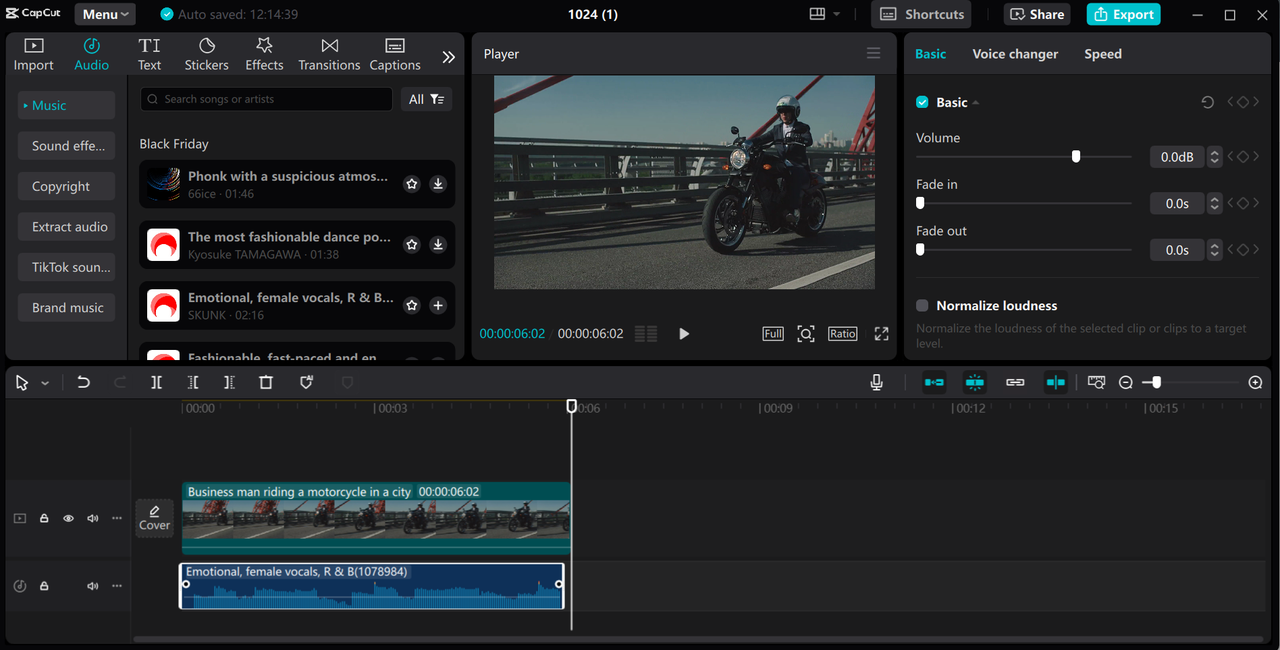Favorite the Phonk with a suspicious atmosphere track

click(411, 184)
